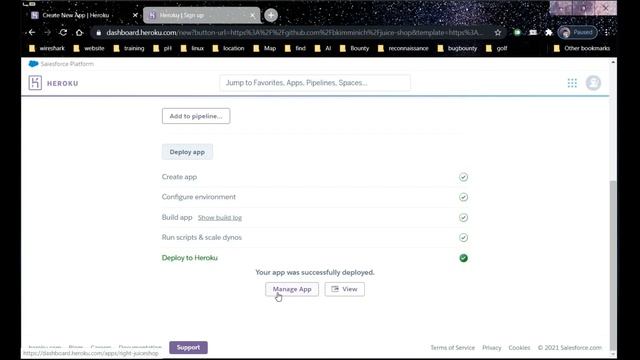
Task: Open the website bookmark folder
Action: tap(89, 48)
